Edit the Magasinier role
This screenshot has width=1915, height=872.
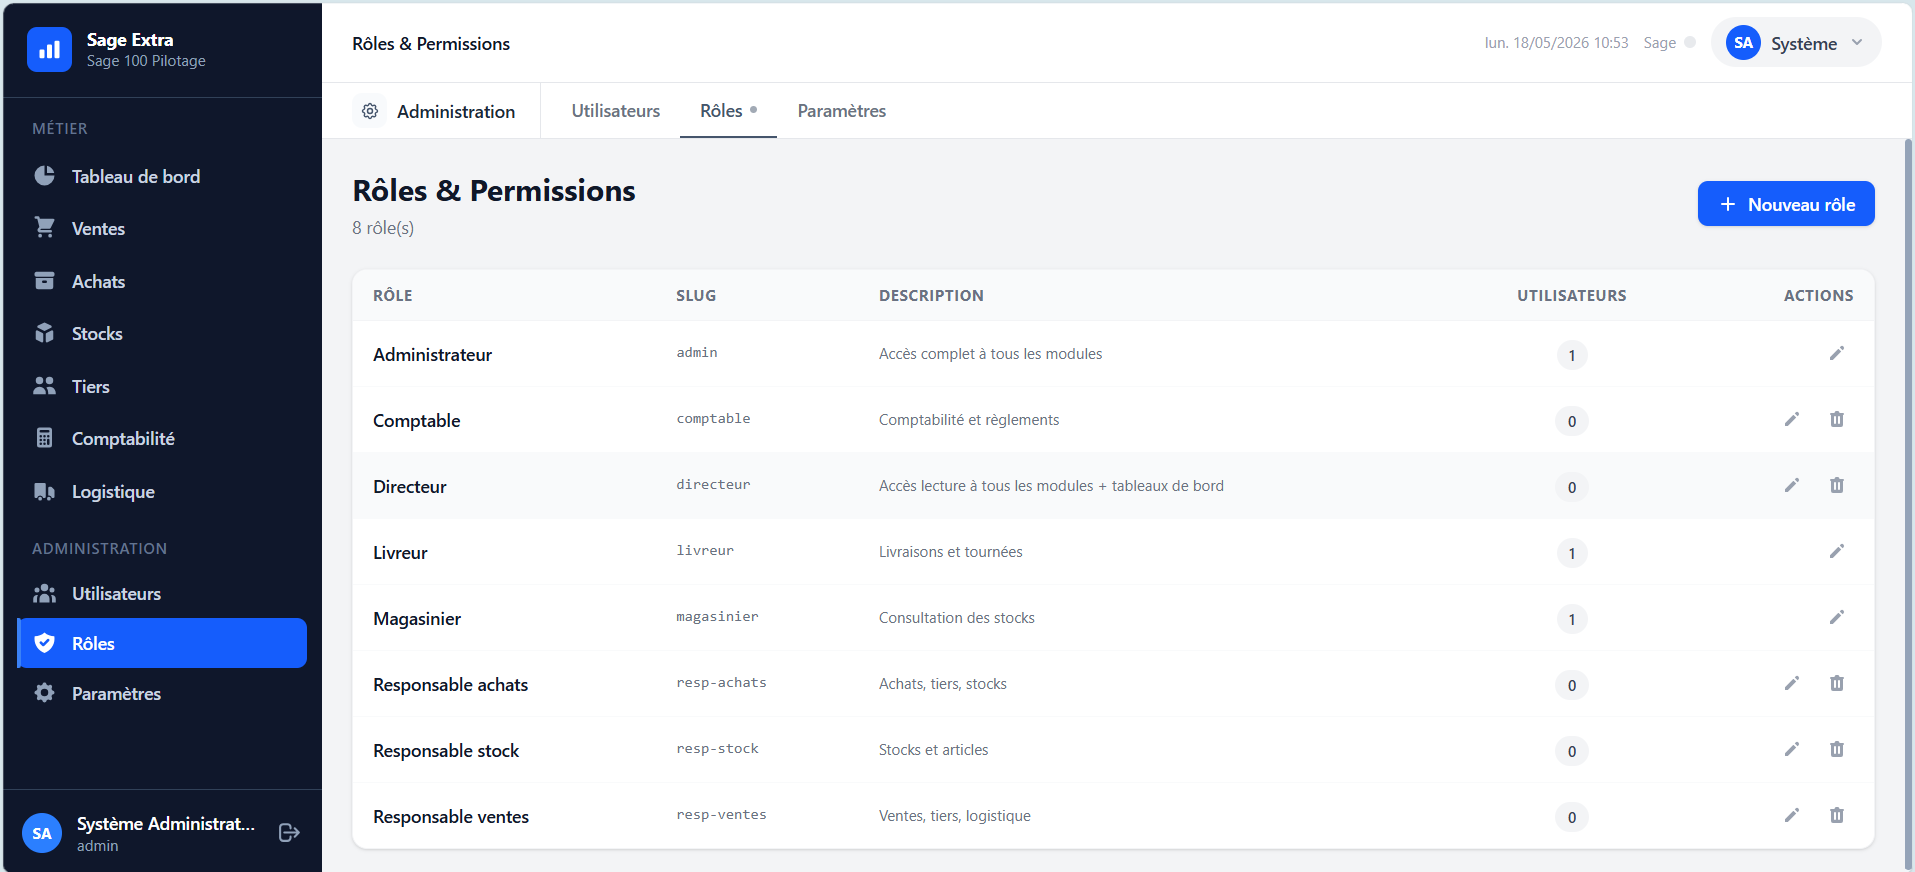click(x=1837, y=617)
